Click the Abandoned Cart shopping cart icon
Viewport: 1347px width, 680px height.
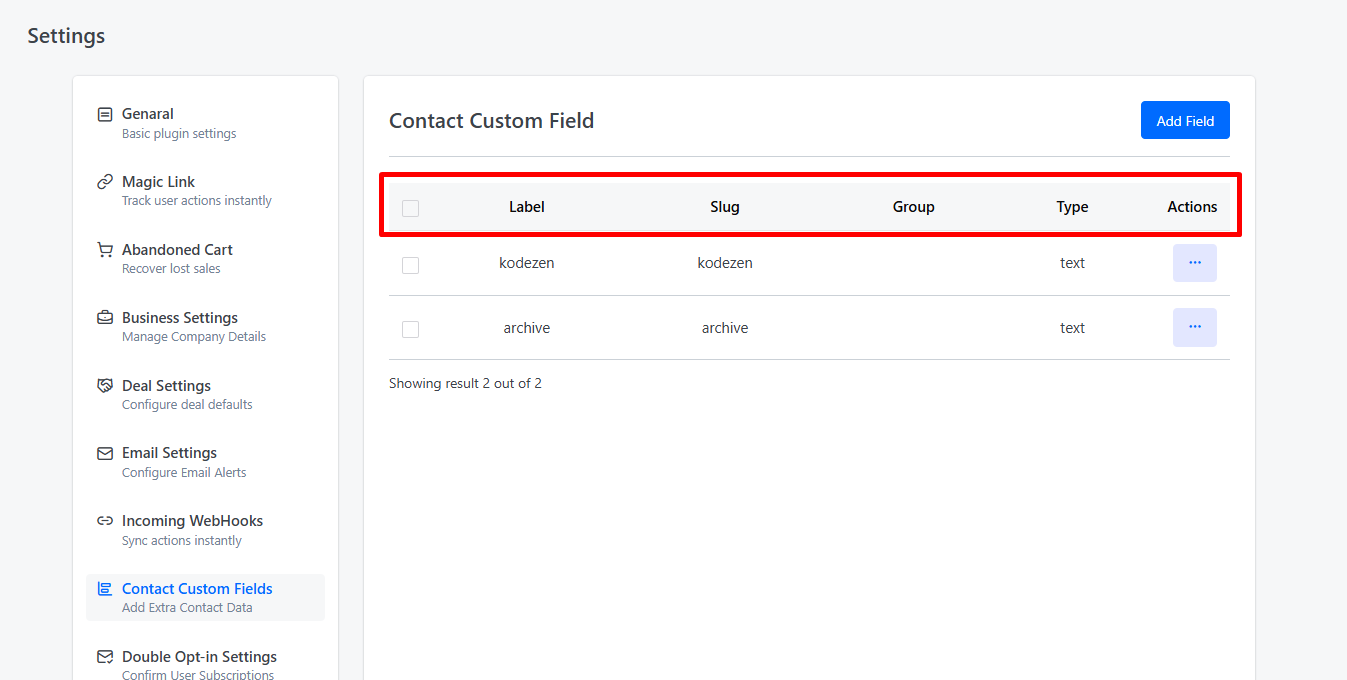coord(105,250)
